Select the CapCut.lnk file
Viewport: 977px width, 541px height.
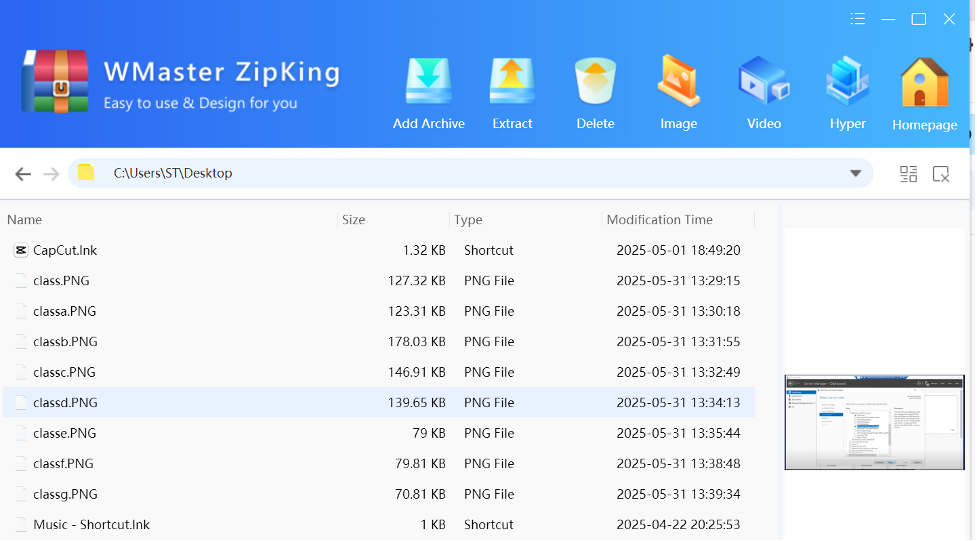click(x=65, y=251)
